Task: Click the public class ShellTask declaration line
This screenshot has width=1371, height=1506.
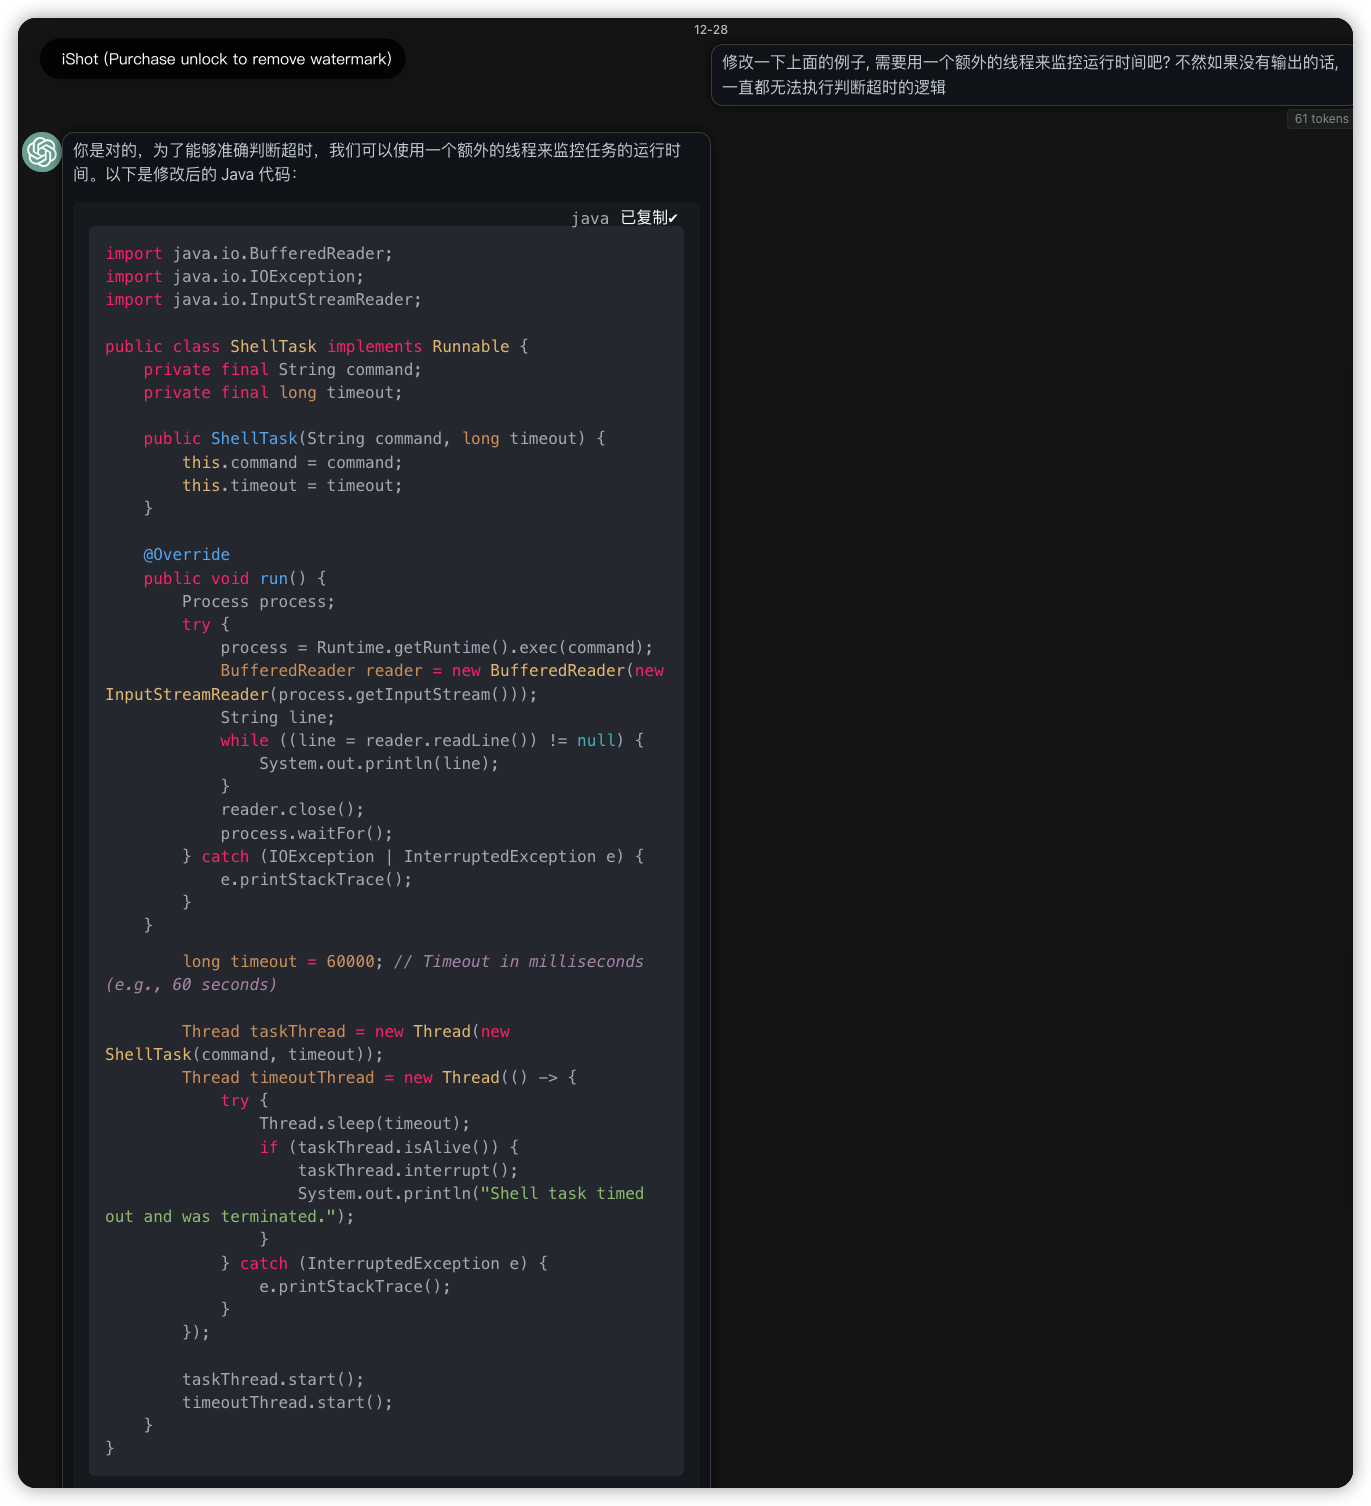Action: [x=316, y=346]
